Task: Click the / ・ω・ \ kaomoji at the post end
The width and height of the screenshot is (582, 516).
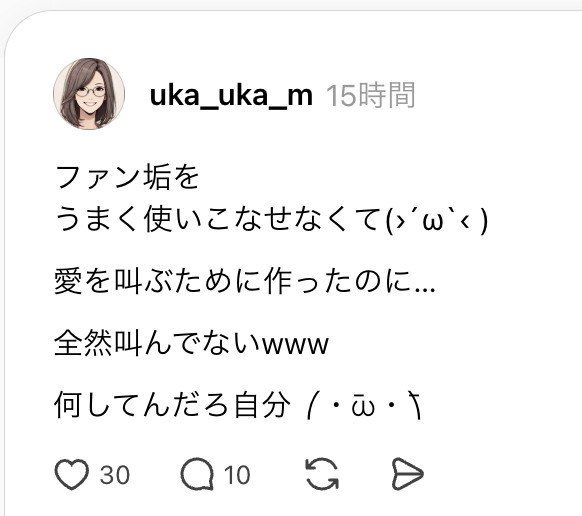Action: [365, 406]
